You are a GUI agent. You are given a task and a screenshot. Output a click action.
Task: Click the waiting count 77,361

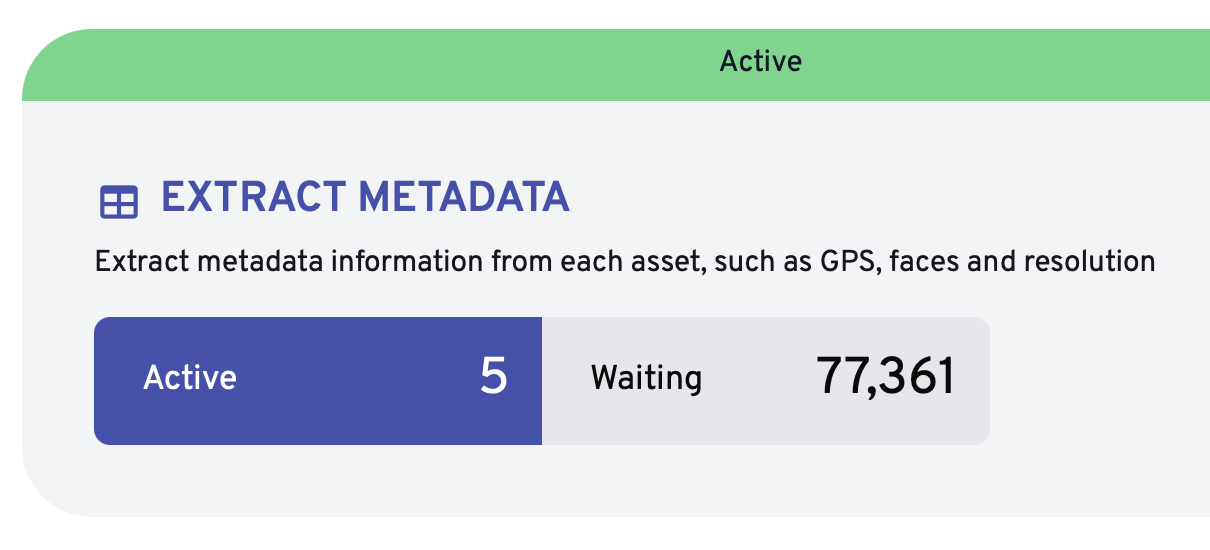tap(885, 378)
